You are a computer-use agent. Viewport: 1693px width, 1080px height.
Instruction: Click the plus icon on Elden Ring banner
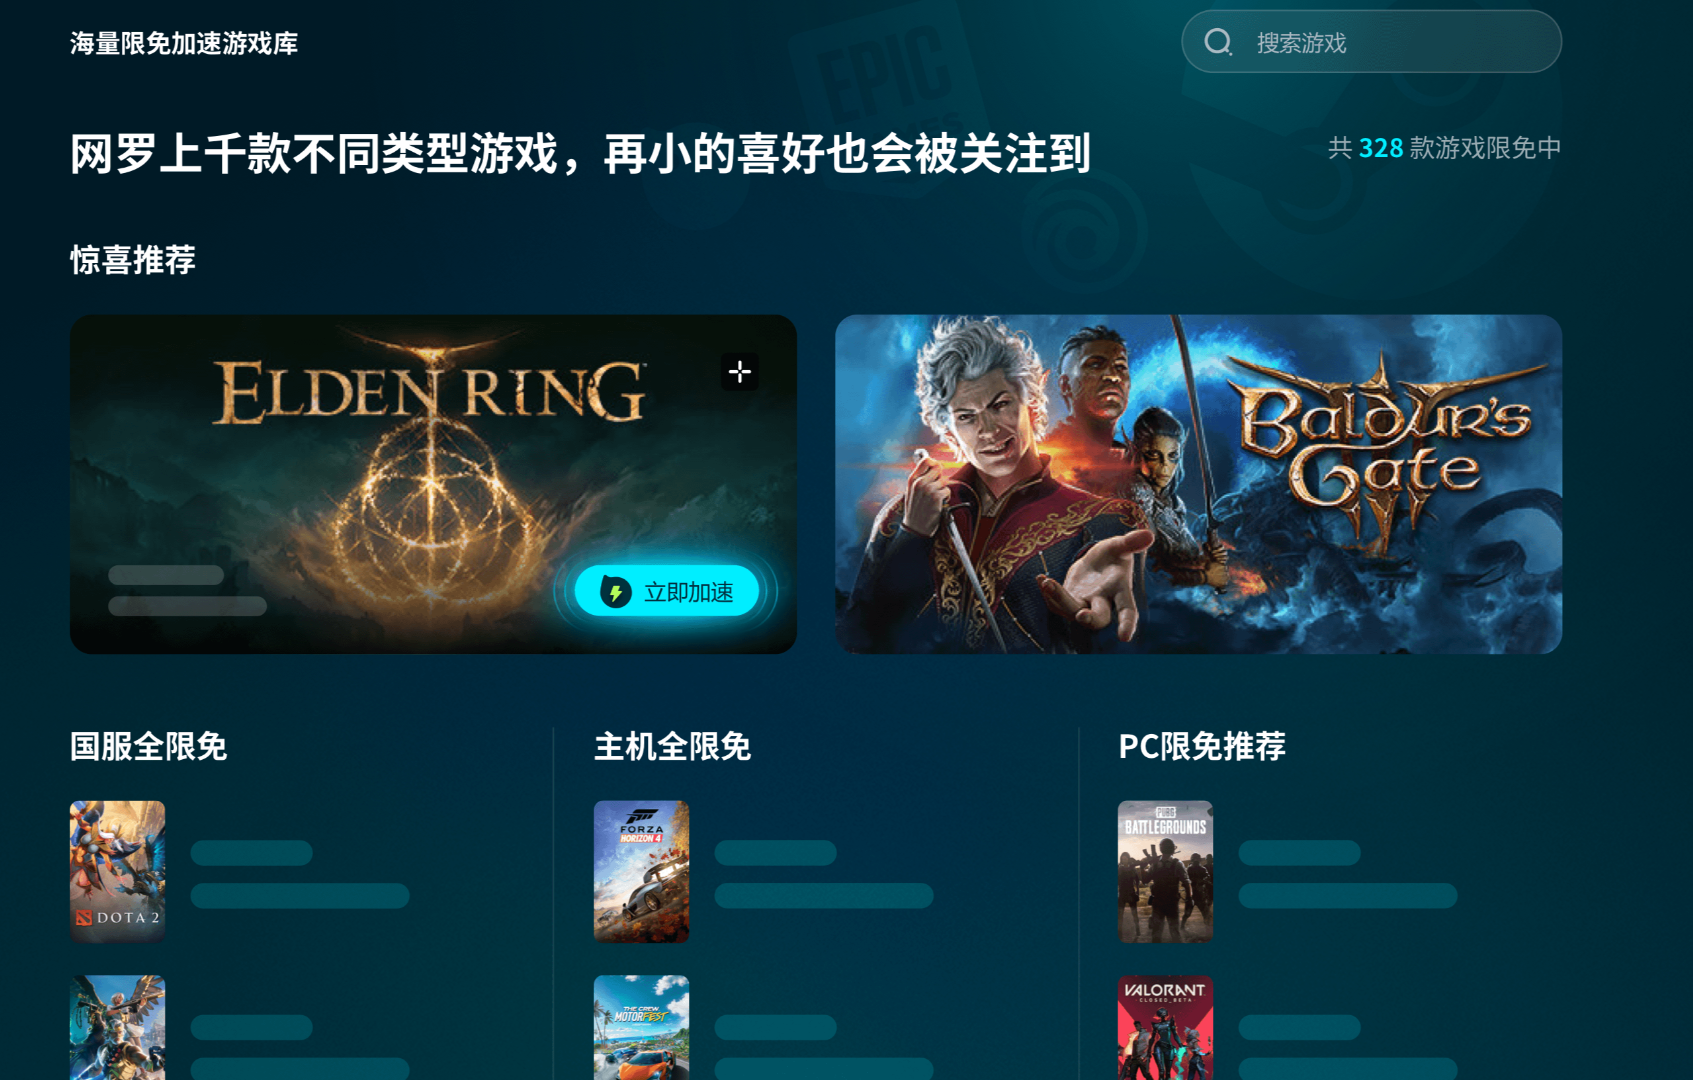(x=740, y=372)
